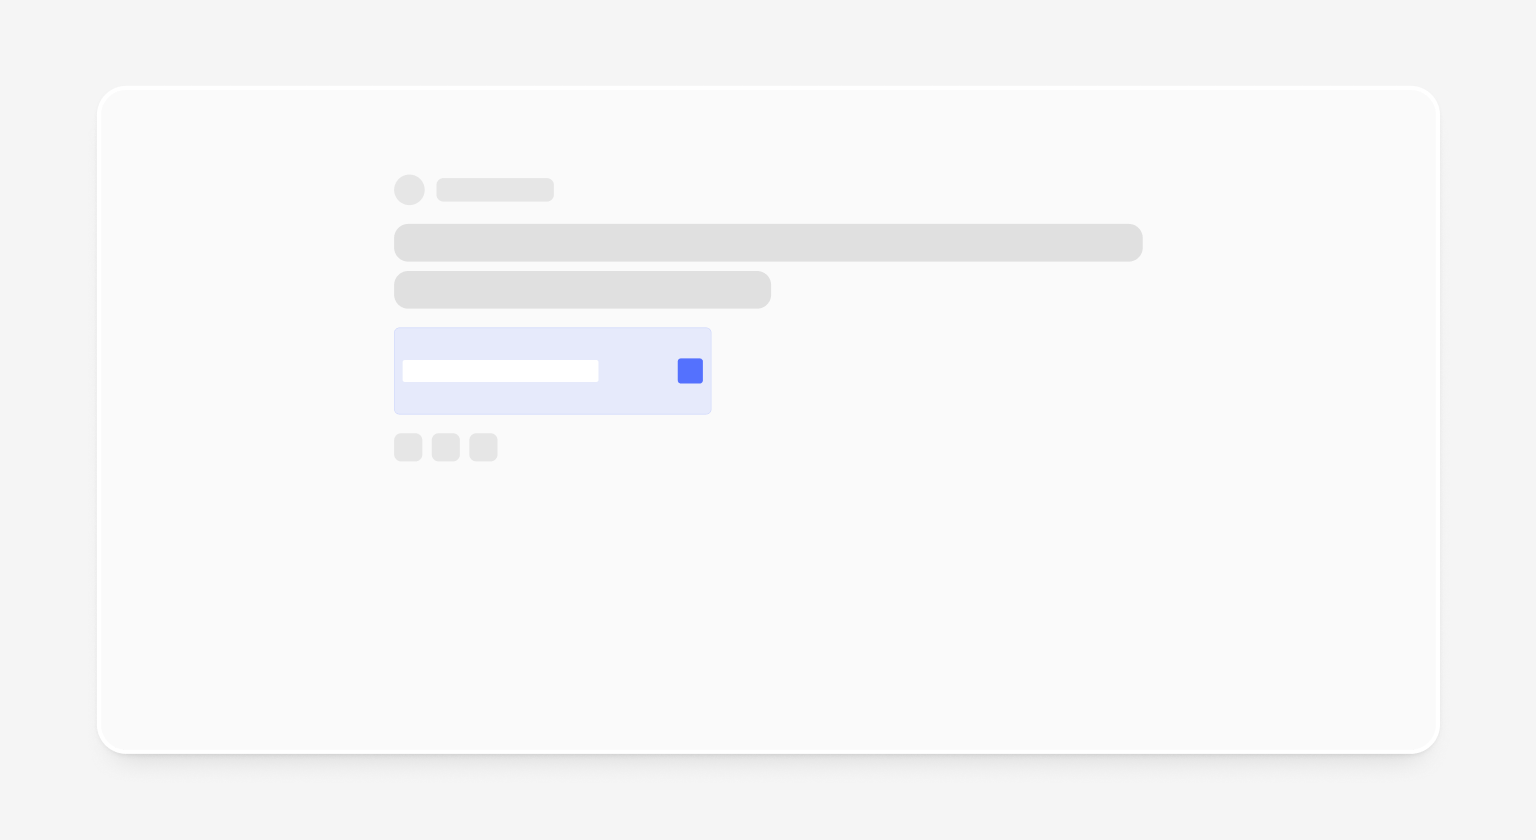Select the first small gray square icon

408,447
